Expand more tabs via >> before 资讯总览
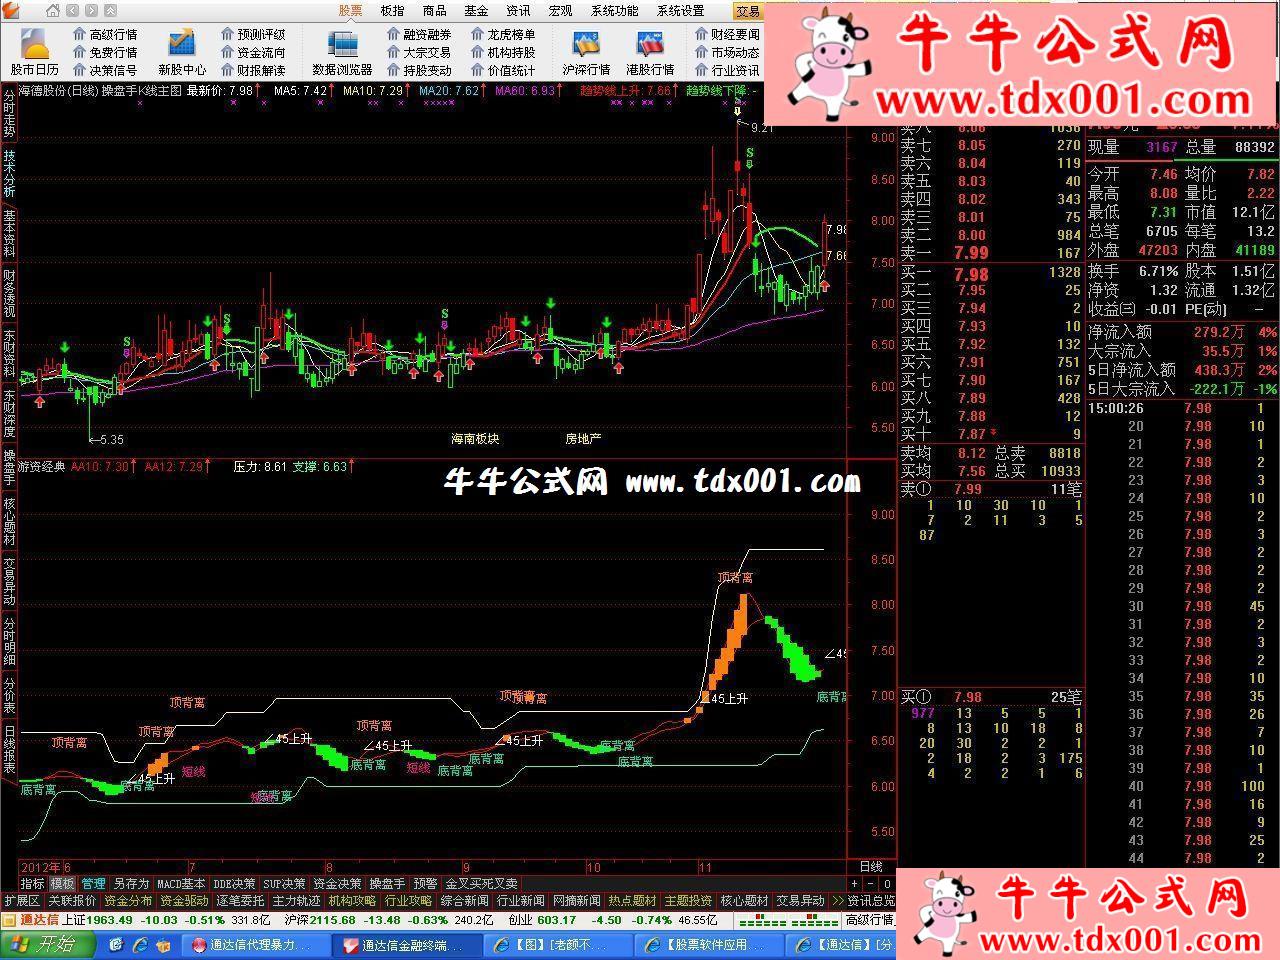 tap(837, 901)
